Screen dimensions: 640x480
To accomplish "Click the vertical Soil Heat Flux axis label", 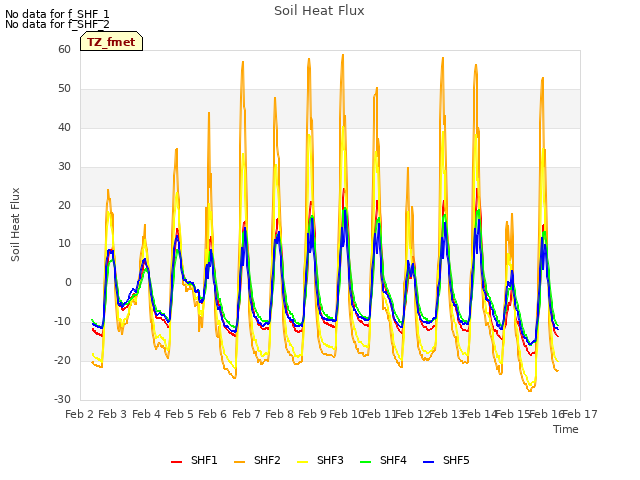I will coord(15,224).
